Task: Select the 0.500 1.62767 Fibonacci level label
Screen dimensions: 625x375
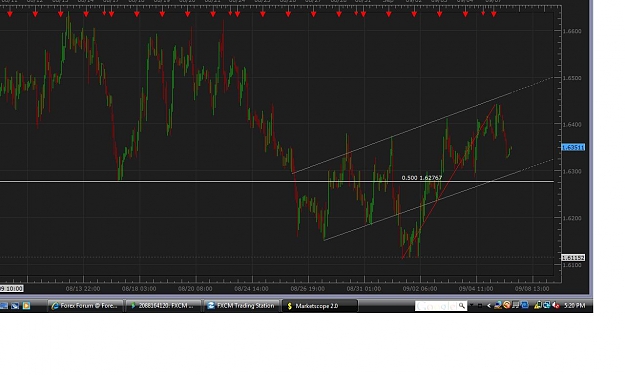Action: (x=422, y=178)
